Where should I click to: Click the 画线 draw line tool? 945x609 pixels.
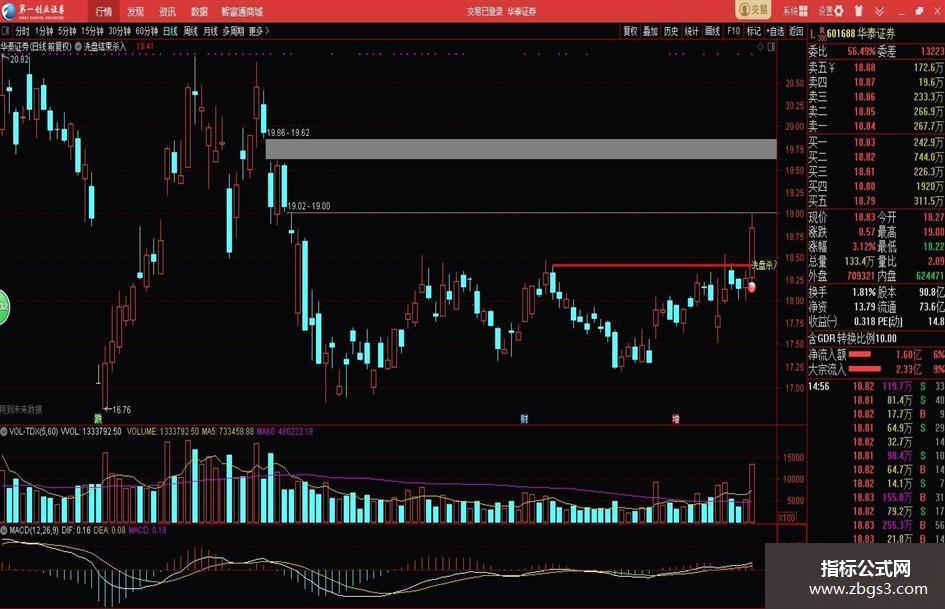pos(712,31)
